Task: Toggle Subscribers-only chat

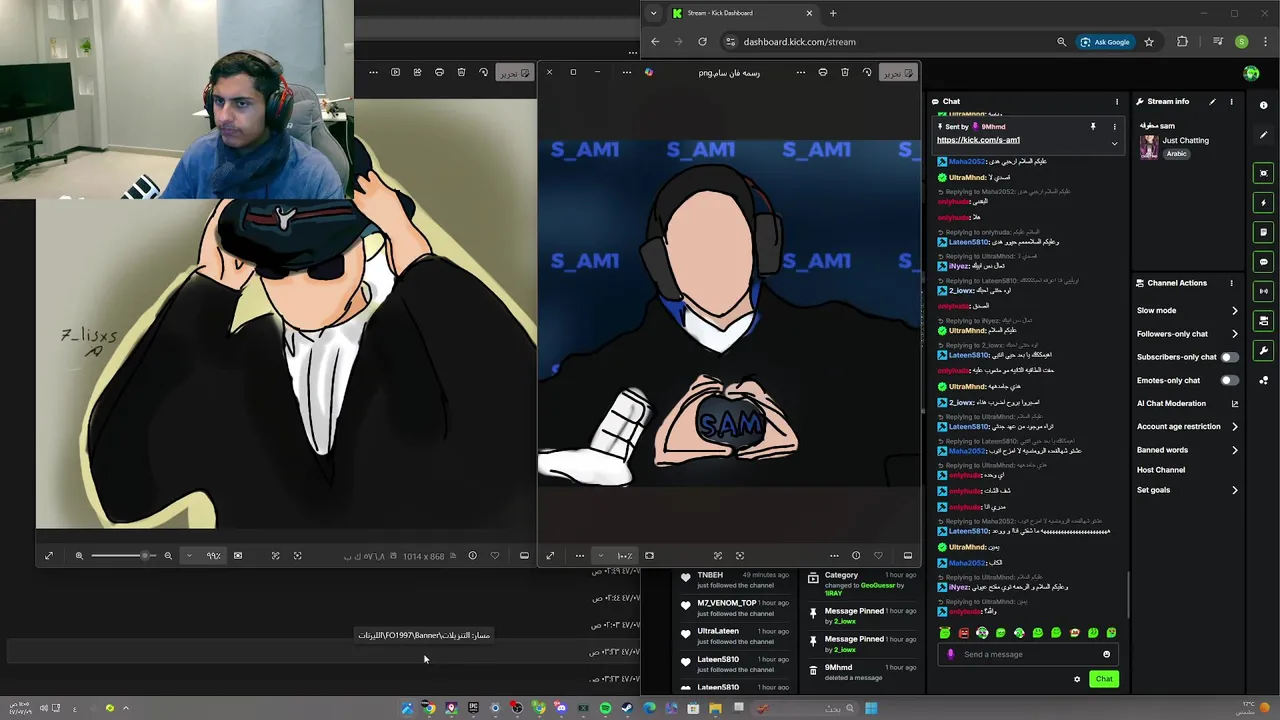Action: pyautogui.click(x=1229, y=357)
